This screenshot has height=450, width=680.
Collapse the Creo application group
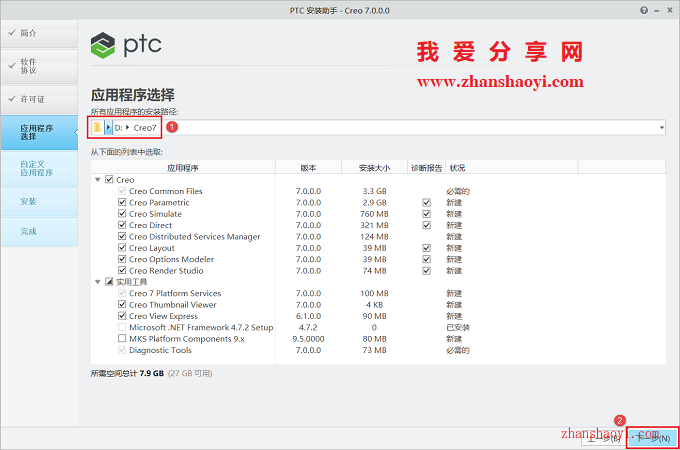point(98,179)
